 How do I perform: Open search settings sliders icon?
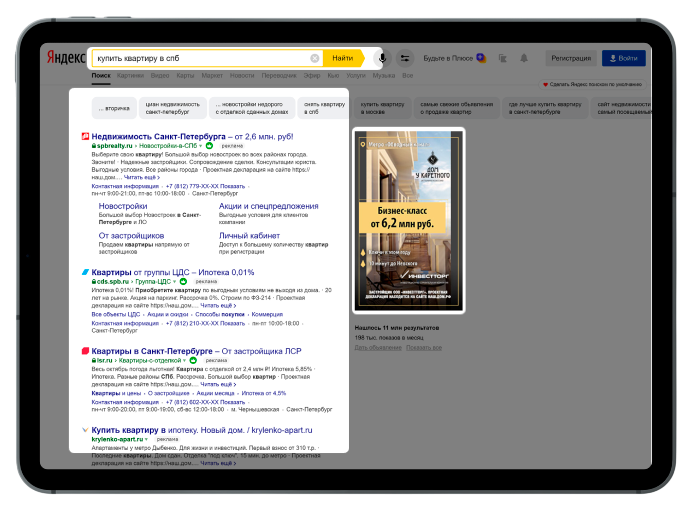(405, 58)
